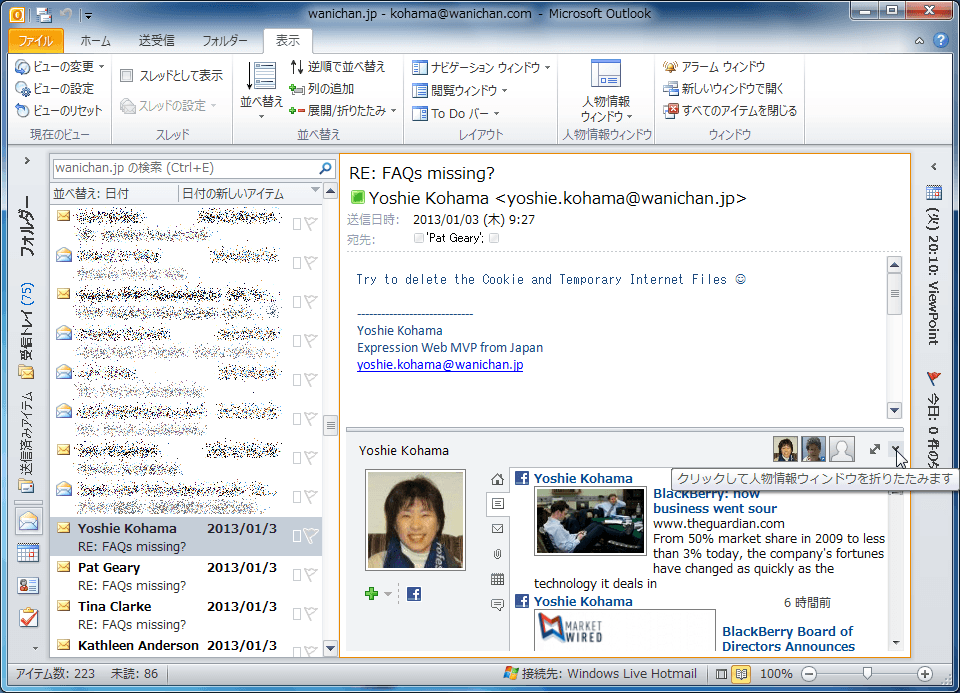Minimize the ribbon with the caret icon
The height and width of the screenshot is (693, 960).
pyautogui.click(x=919, y=41)
